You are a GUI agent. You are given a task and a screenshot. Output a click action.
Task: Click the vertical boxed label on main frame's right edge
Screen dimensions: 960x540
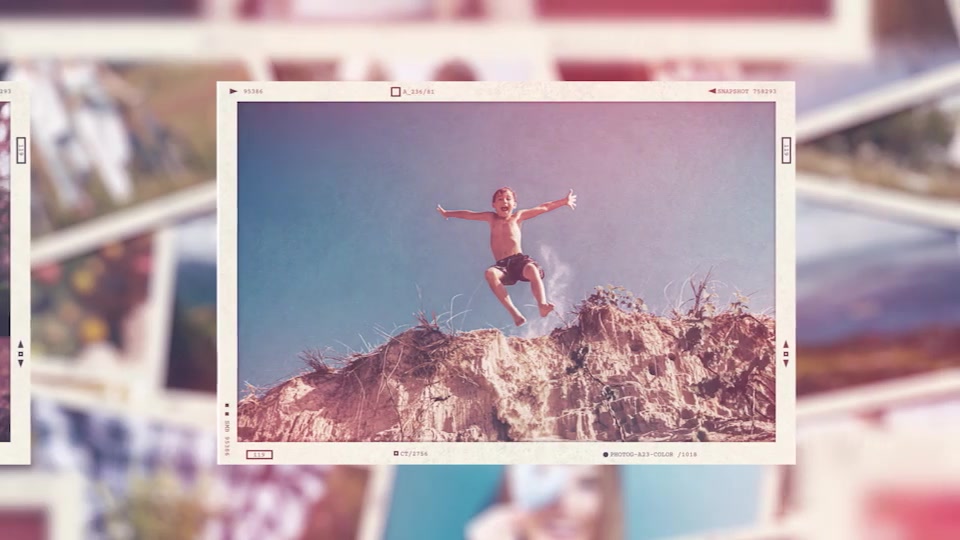(786, 150)
